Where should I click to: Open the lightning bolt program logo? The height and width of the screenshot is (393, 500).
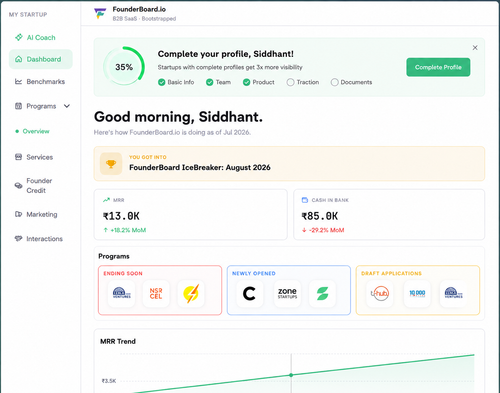point(191,293)
